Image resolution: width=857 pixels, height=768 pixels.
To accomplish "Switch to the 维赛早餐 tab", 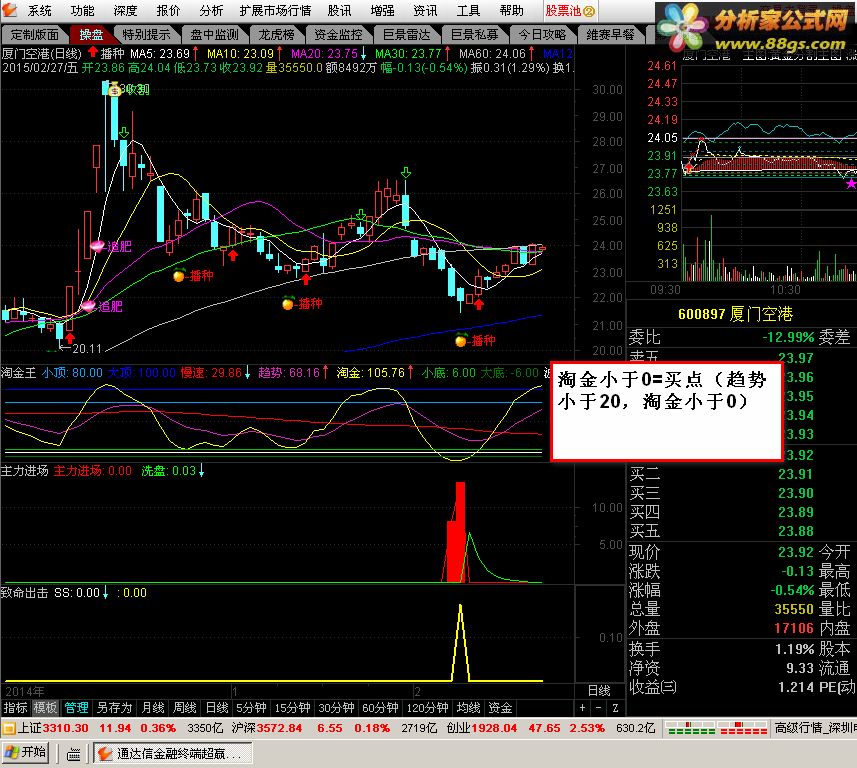I will [x=611, y=34].
